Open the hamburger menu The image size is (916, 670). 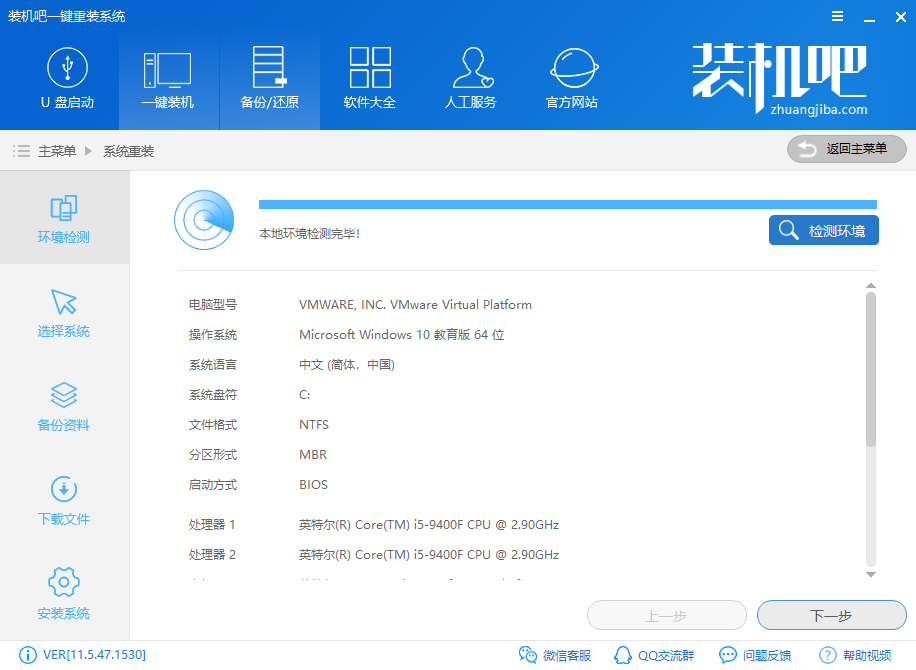838,16
